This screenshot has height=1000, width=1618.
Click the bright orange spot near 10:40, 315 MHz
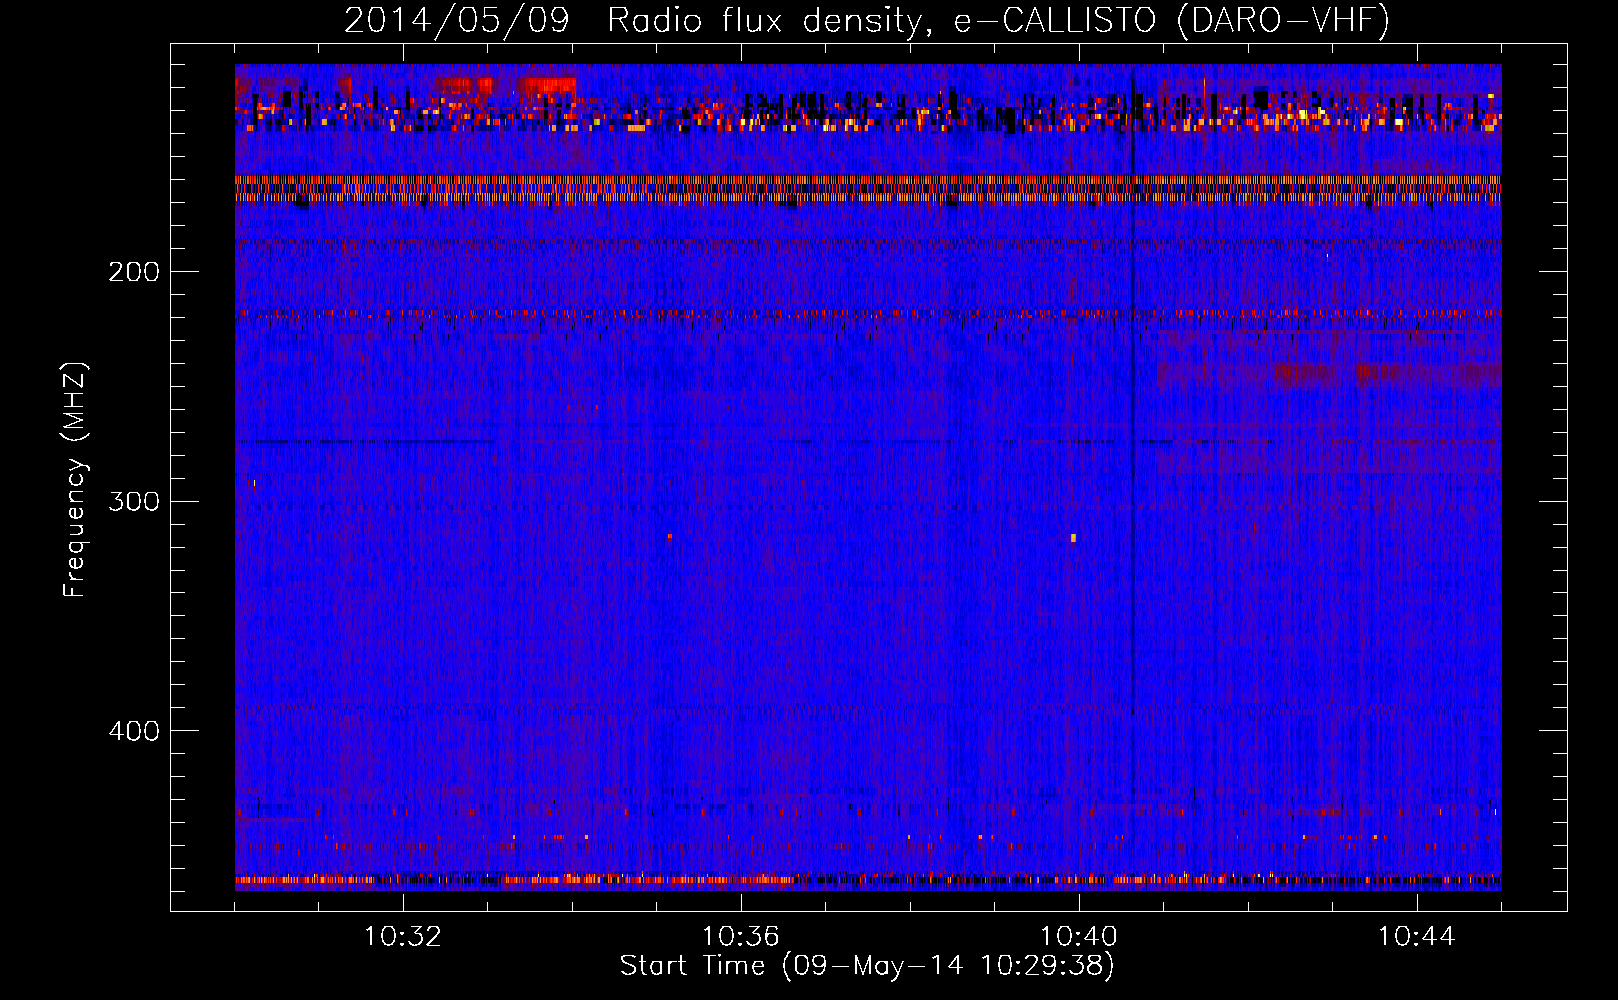pos(1073,538)
